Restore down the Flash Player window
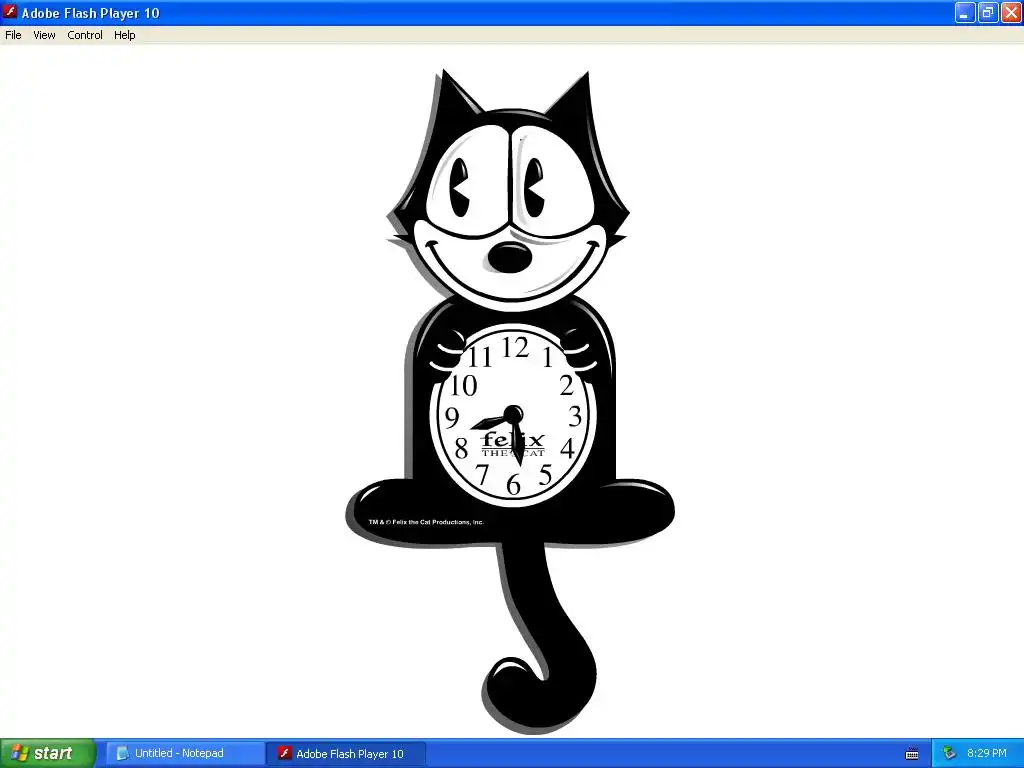Viewport: 1024px width, 768px height. click(x=987, y=12)
